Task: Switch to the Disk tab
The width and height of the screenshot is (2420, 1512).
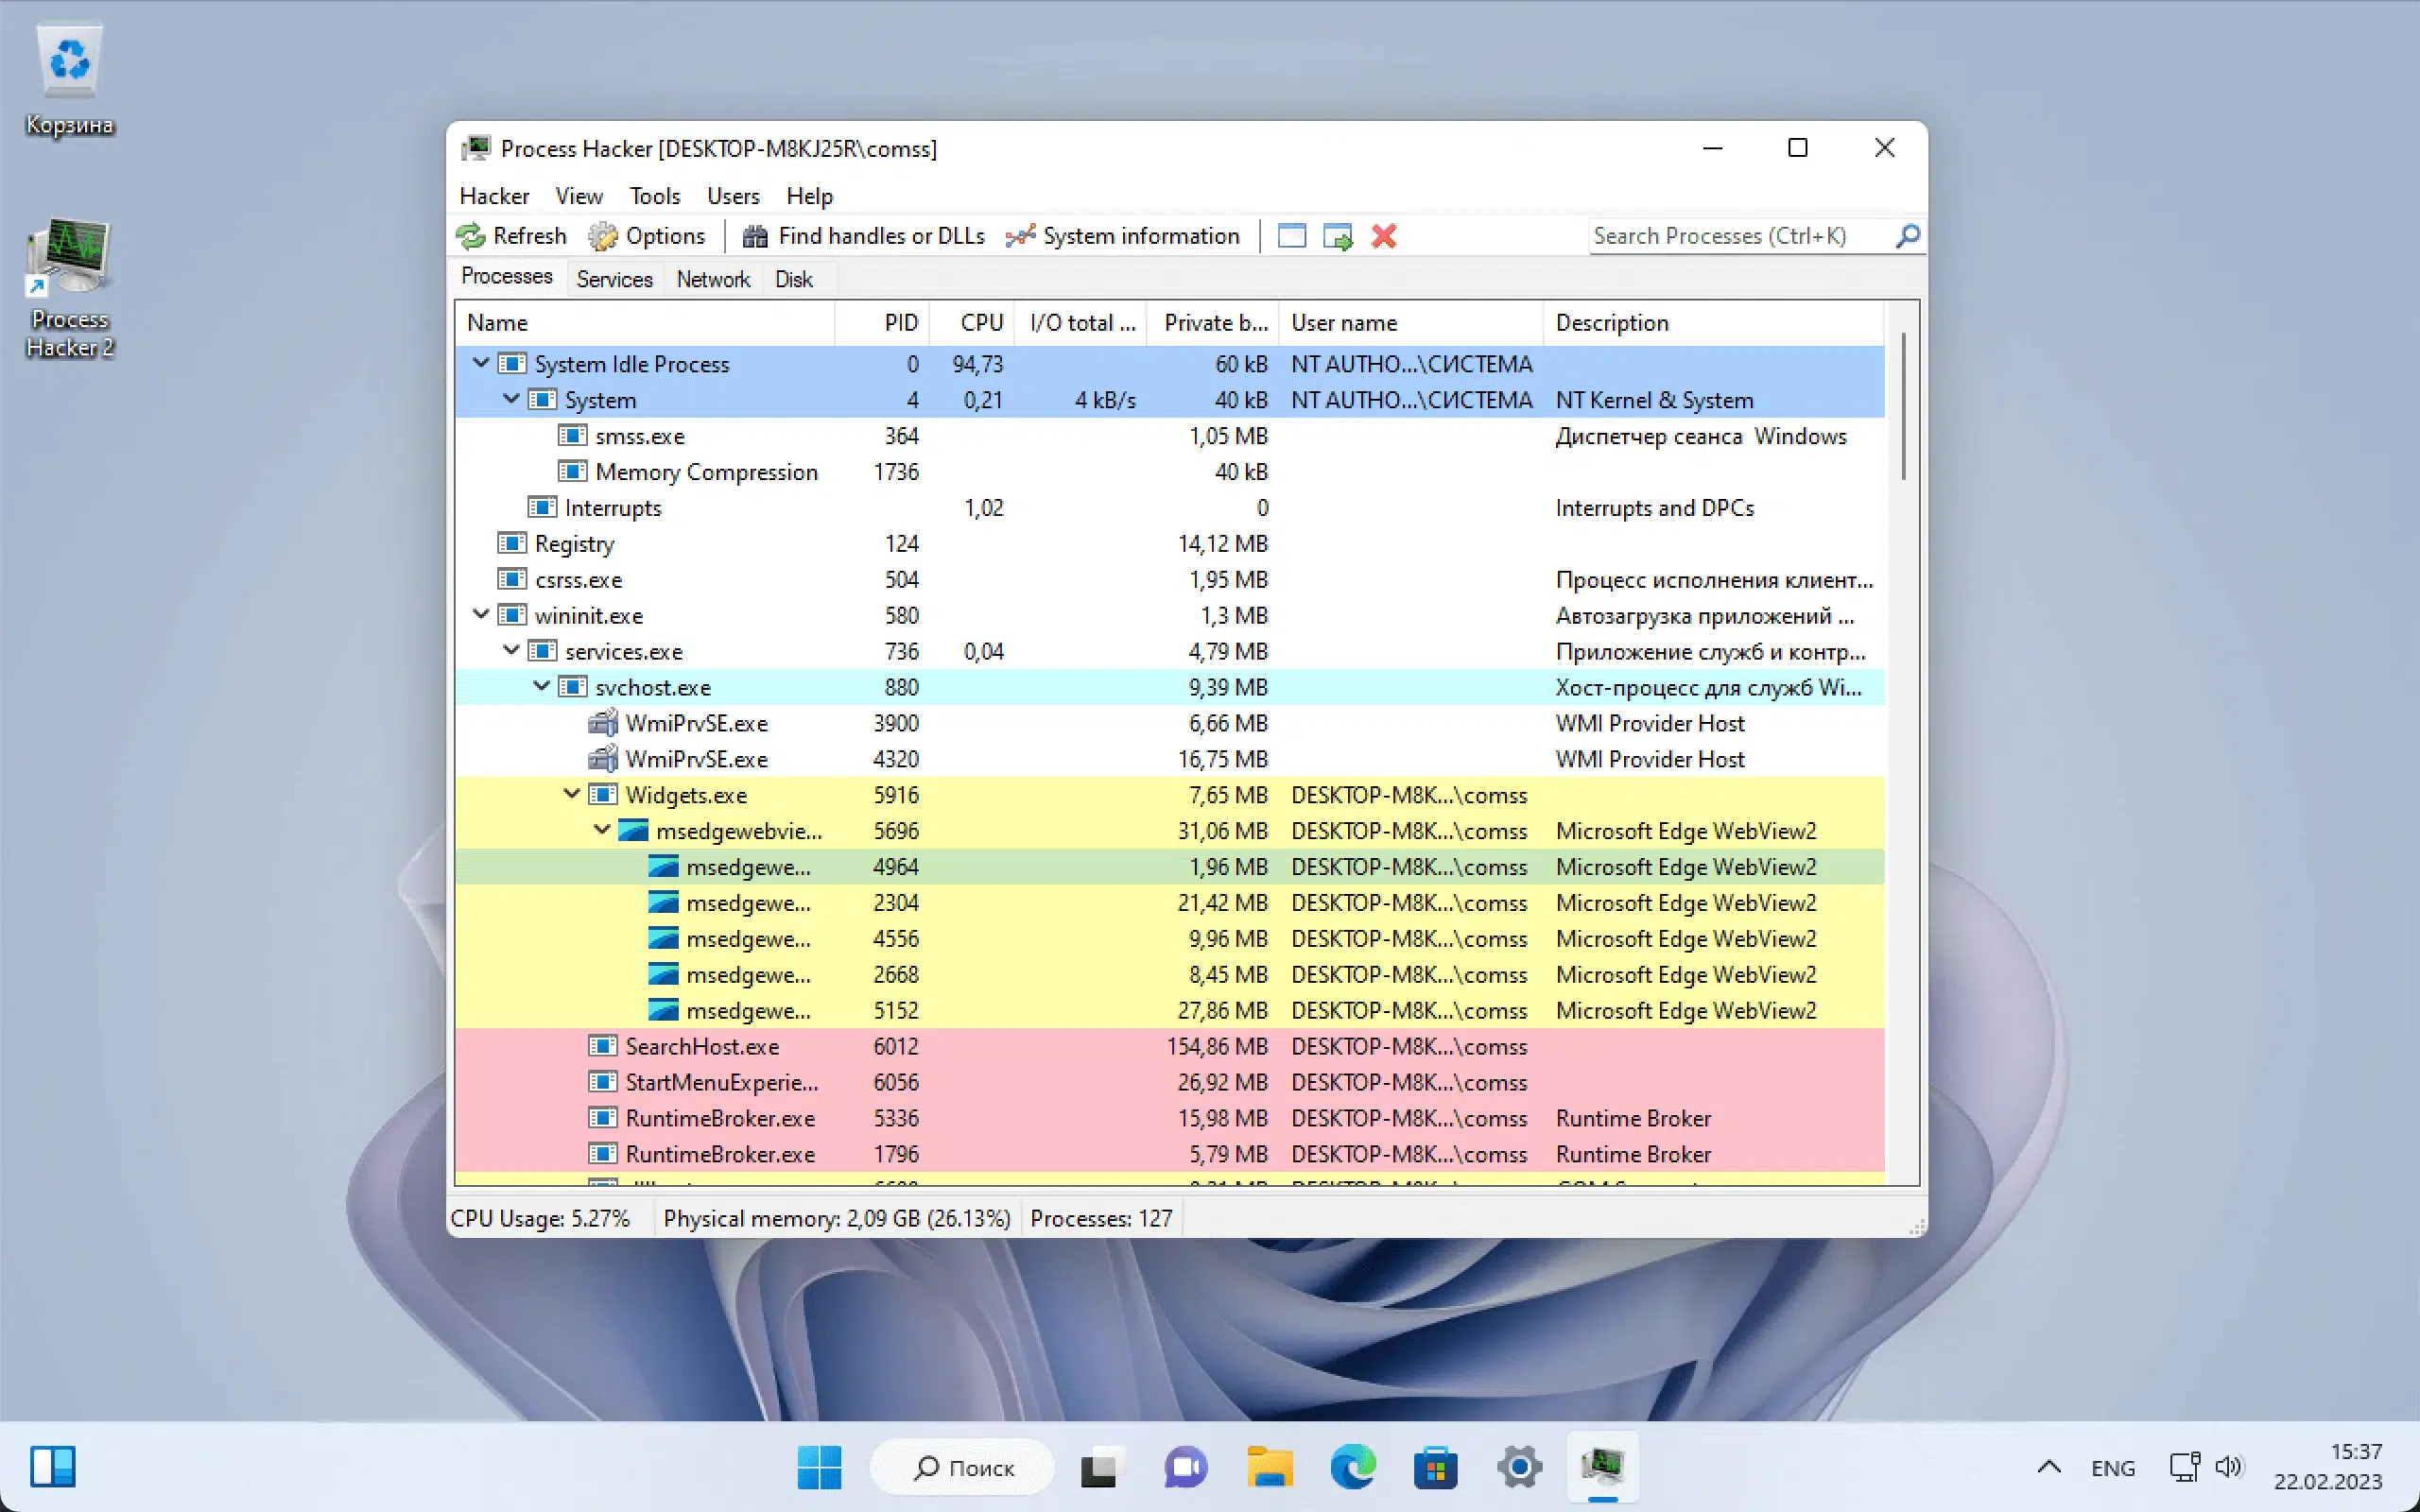Action: point(794,279)
